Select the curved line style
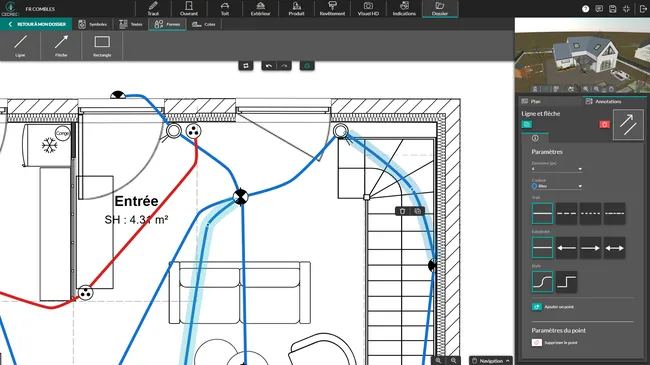The width and height of the screenshot is (650, 365). 542,282
